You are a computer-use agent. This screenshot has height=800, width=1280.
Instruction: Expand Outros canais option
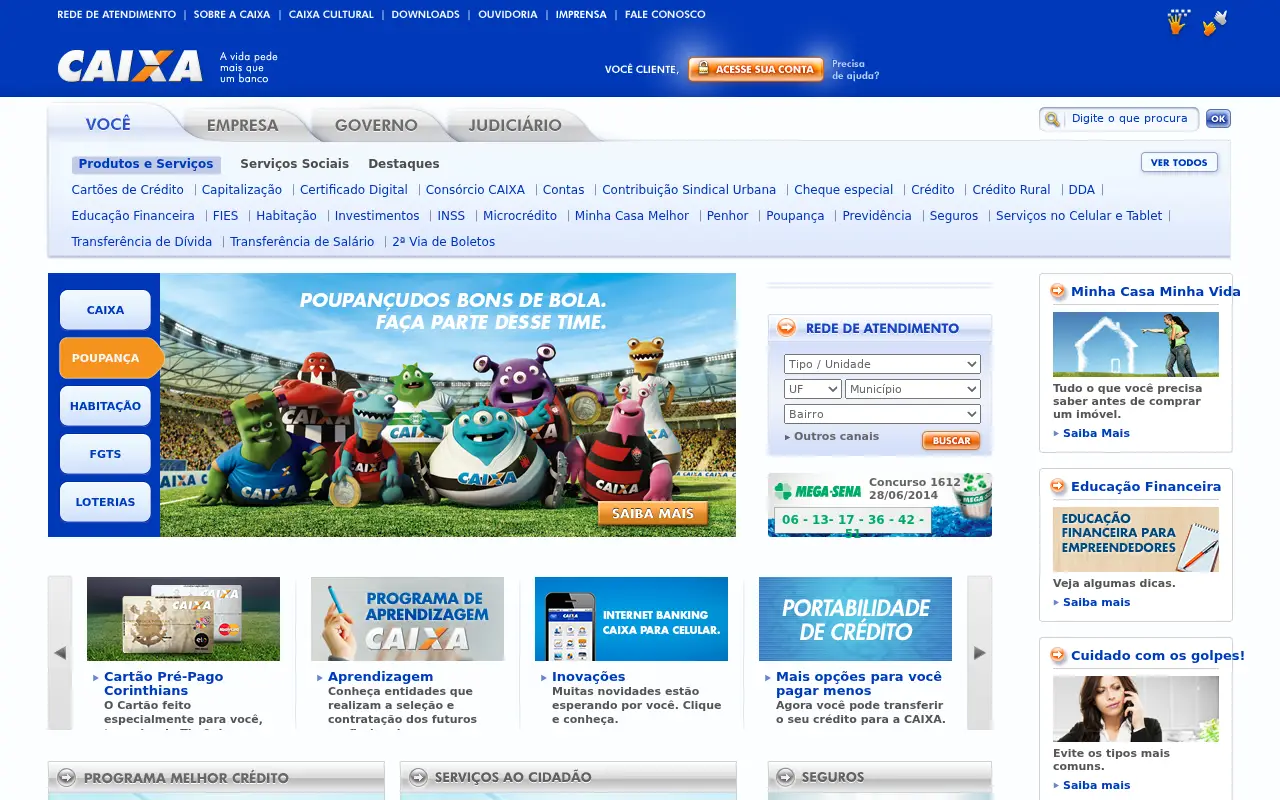(x=832, y=436)
